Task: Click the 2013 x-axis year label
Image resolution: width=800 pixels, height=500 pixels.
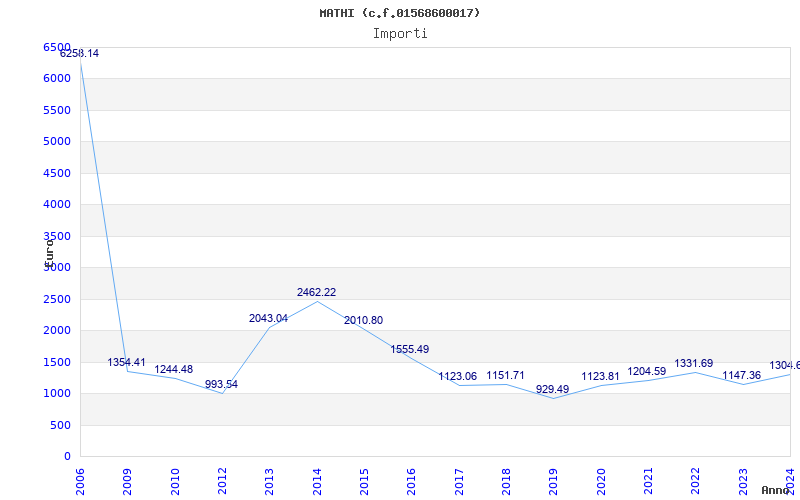Action: point(269,482)
